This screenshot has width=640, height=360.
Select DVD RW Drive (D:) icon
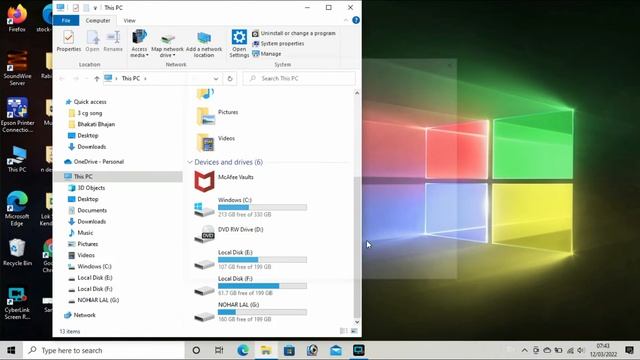204,234
